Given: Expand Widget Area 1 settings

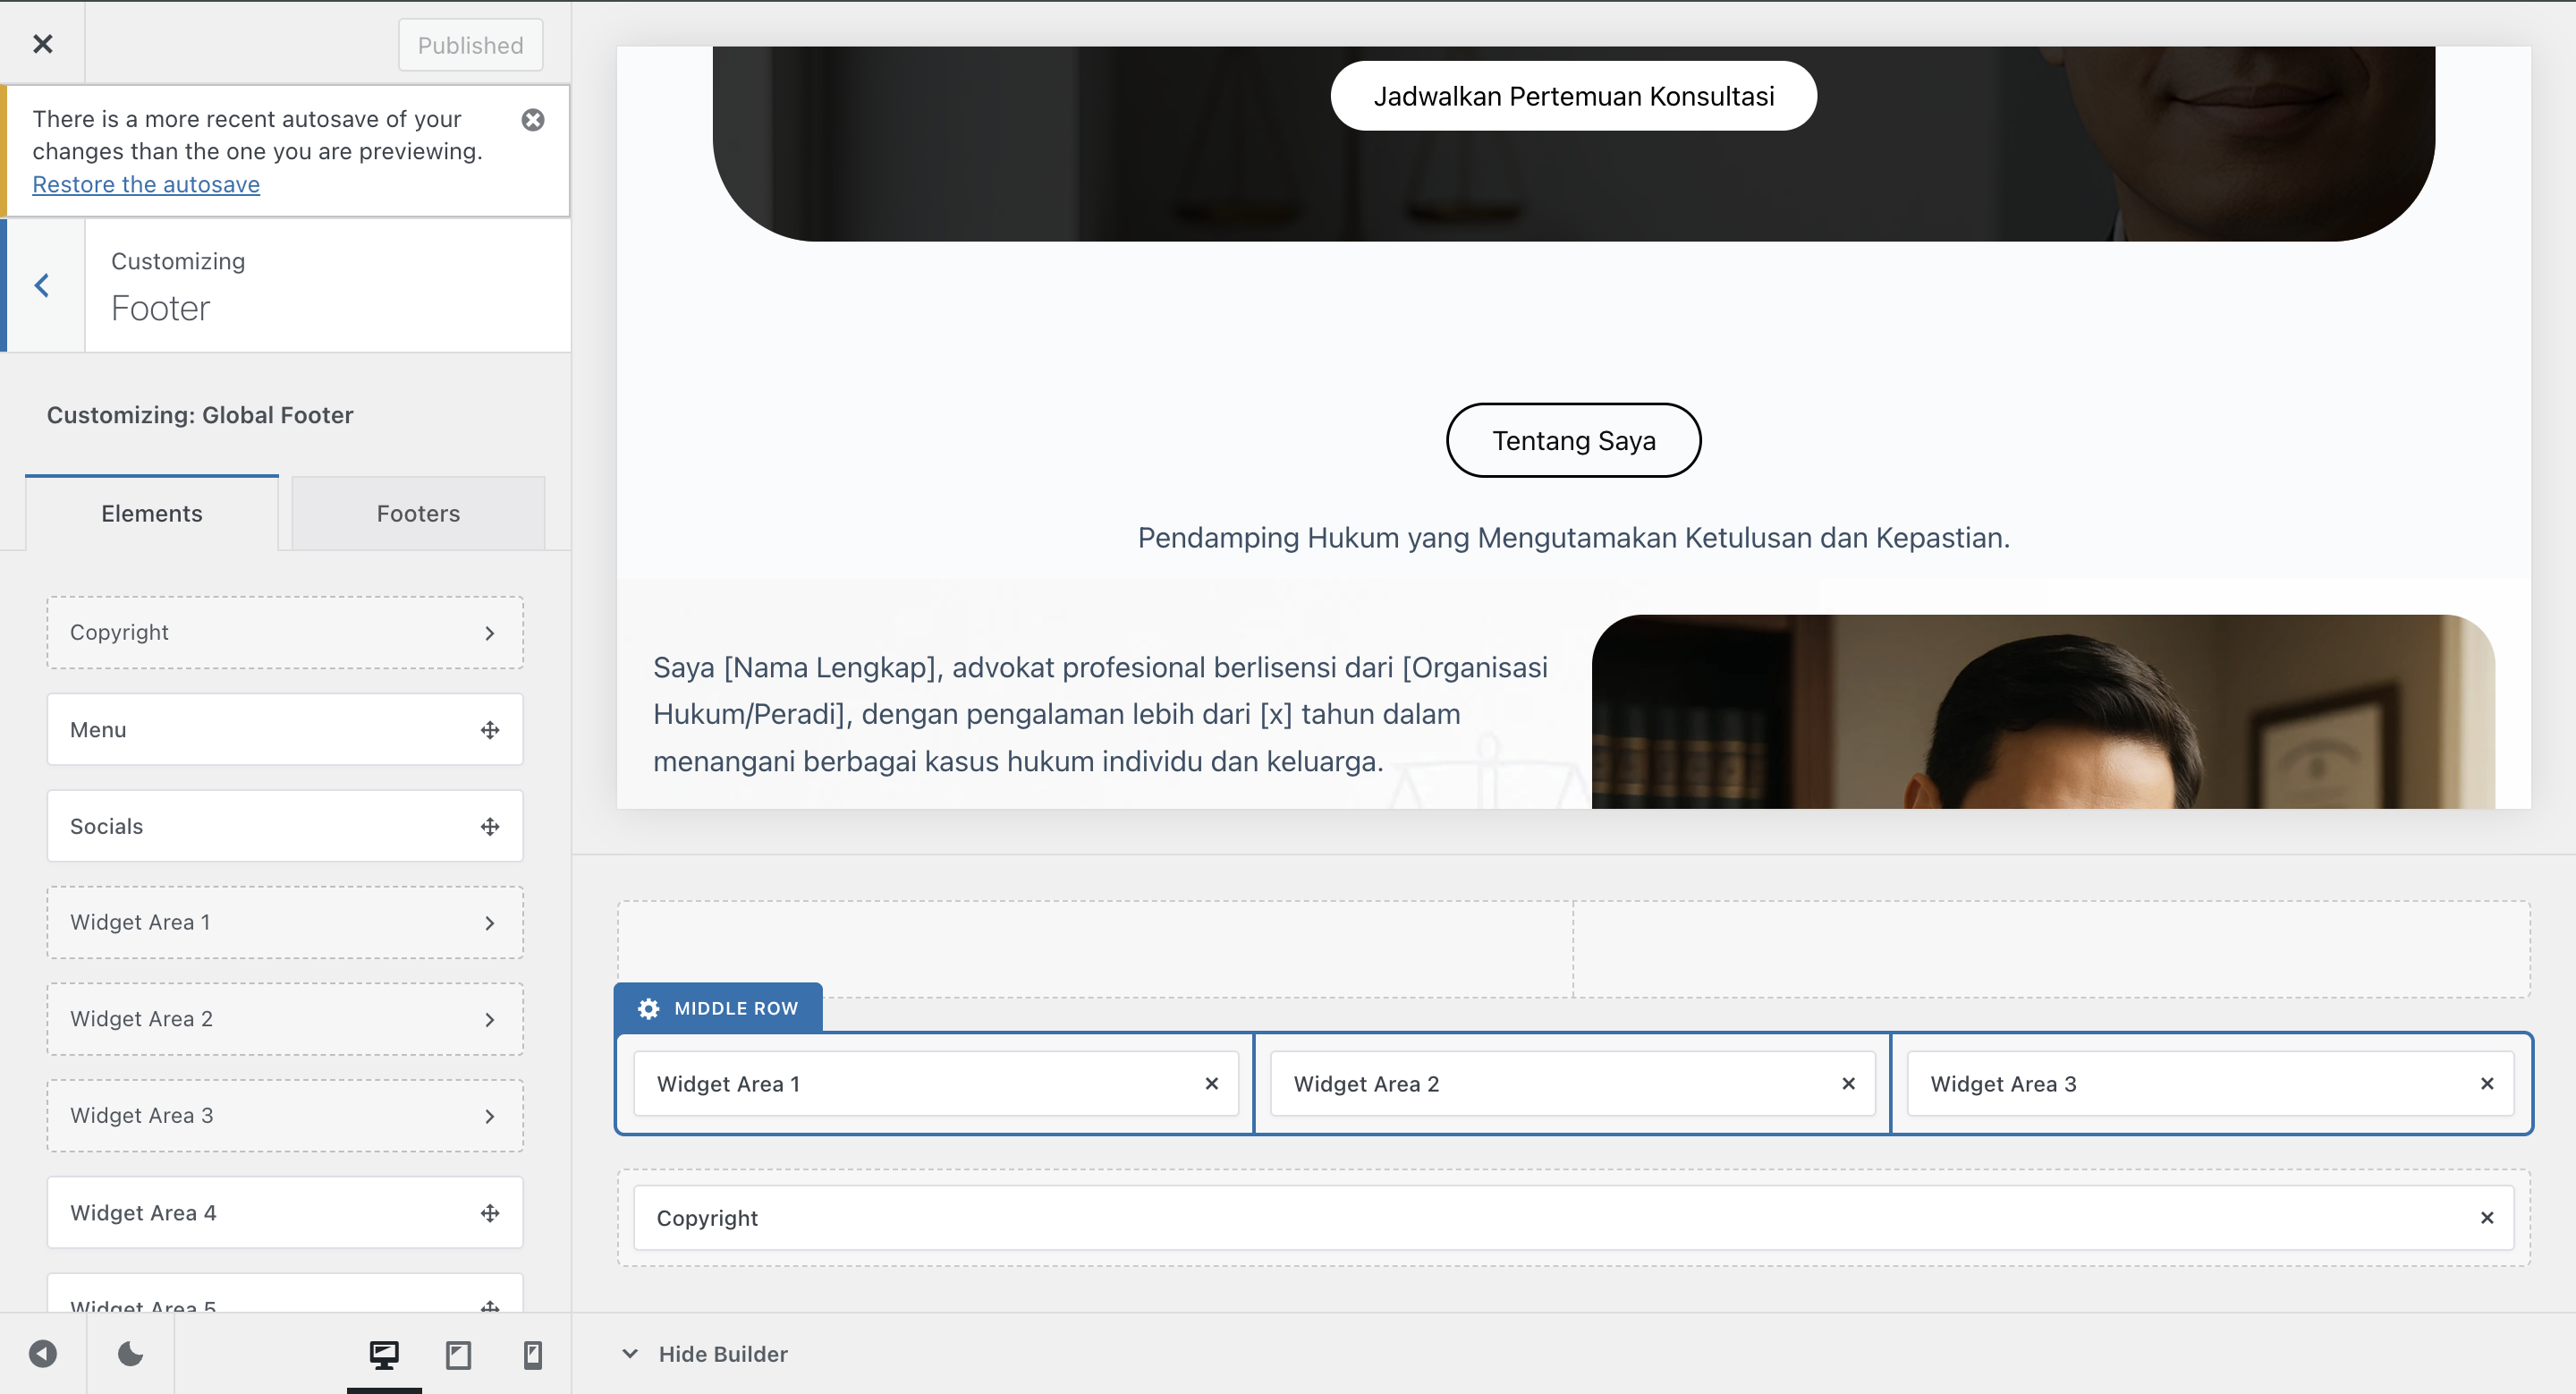Looking at the screenshot, I should (489, 922).
